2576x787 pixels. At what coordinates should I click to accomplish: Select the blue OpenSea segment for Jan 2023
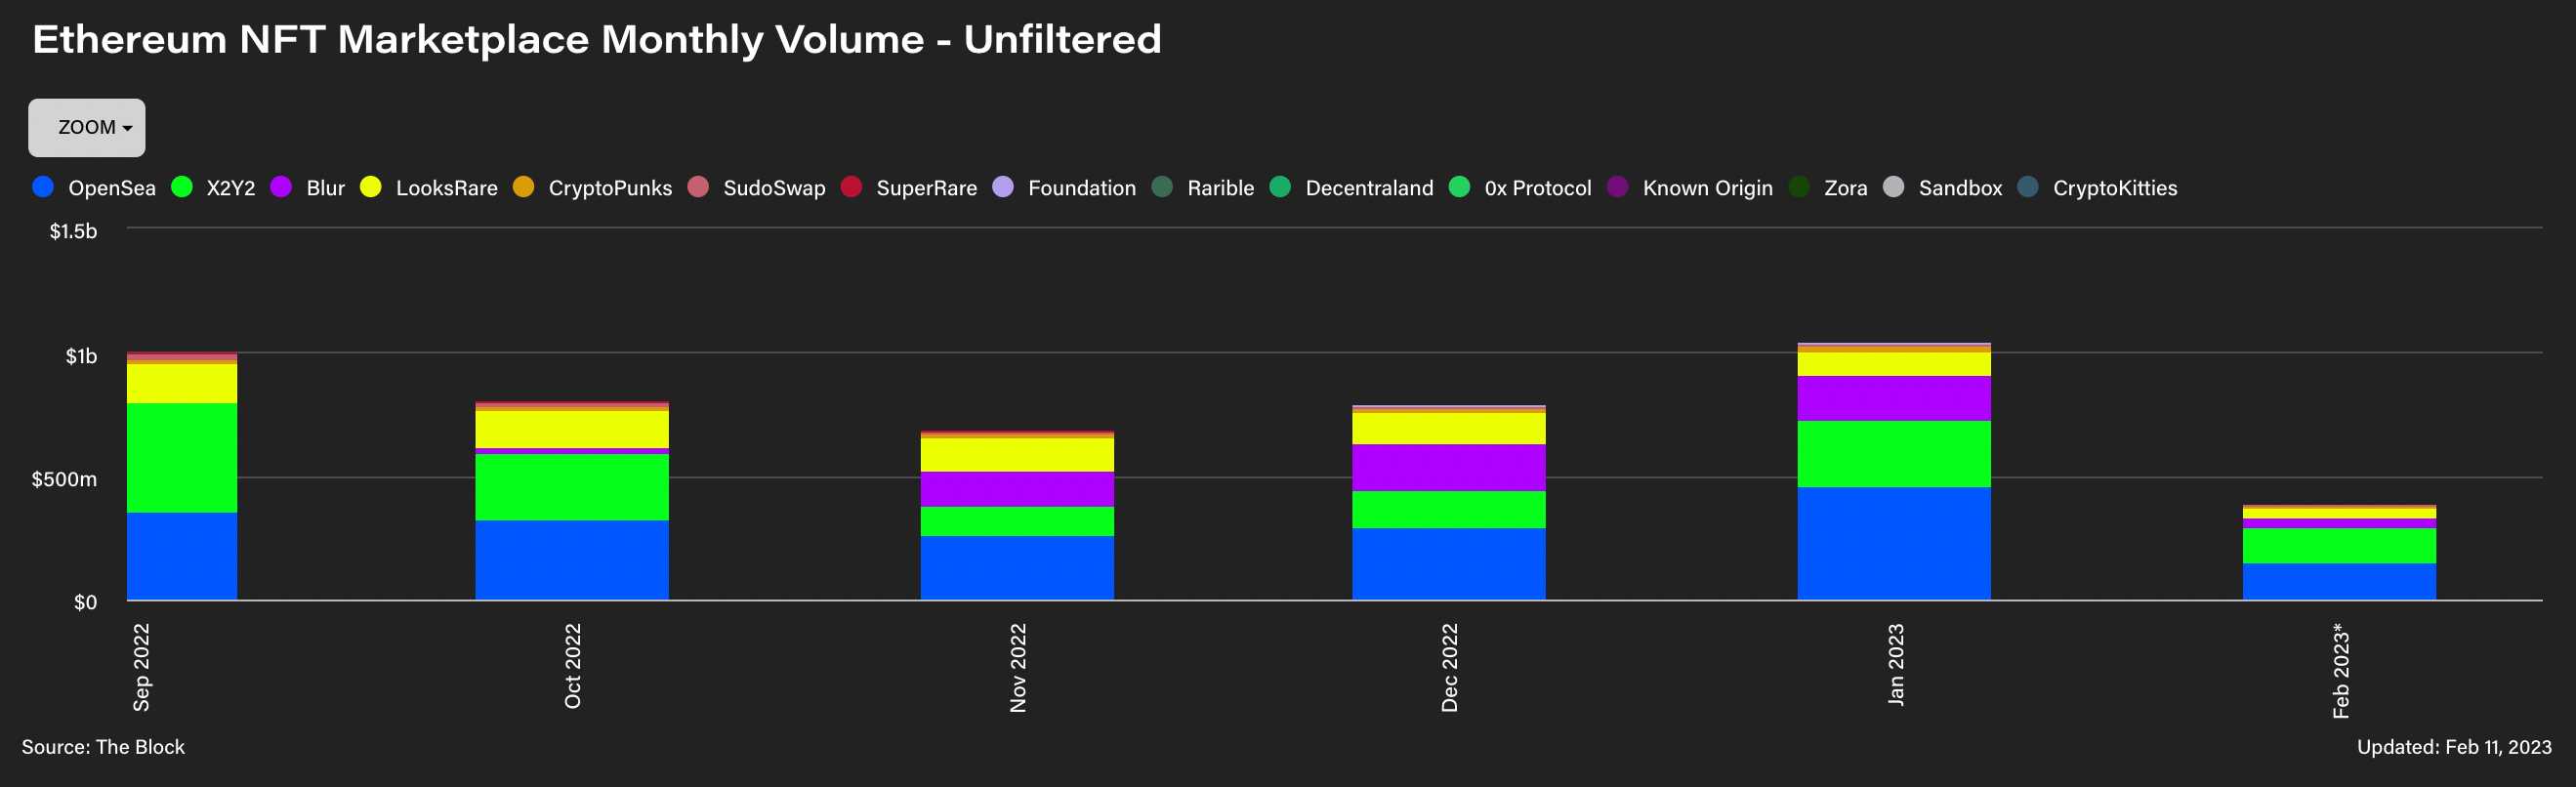(1893, 543)
